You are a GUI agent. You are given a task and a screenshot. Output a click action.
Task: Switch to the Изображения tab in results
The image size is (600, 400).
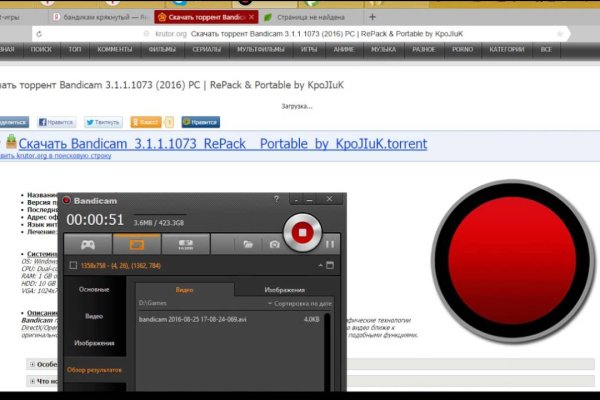pos(285,289)
